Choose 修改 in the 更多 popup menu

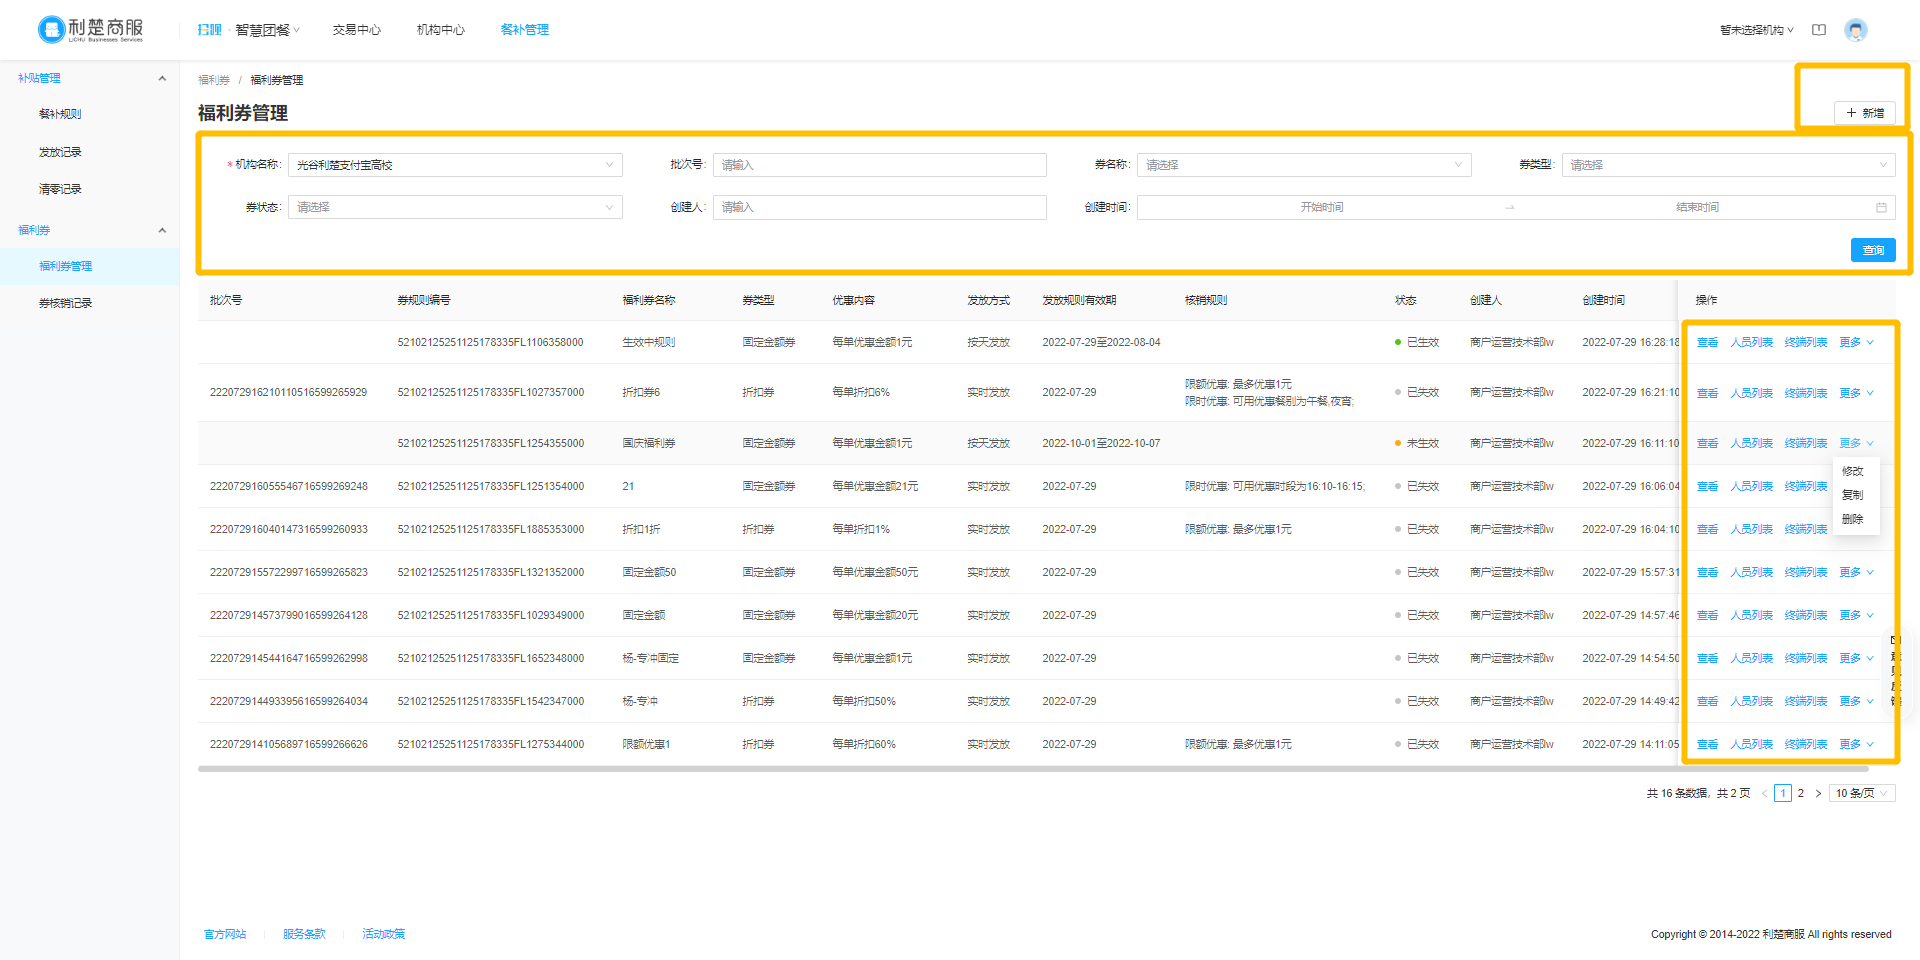point(1853,471)
